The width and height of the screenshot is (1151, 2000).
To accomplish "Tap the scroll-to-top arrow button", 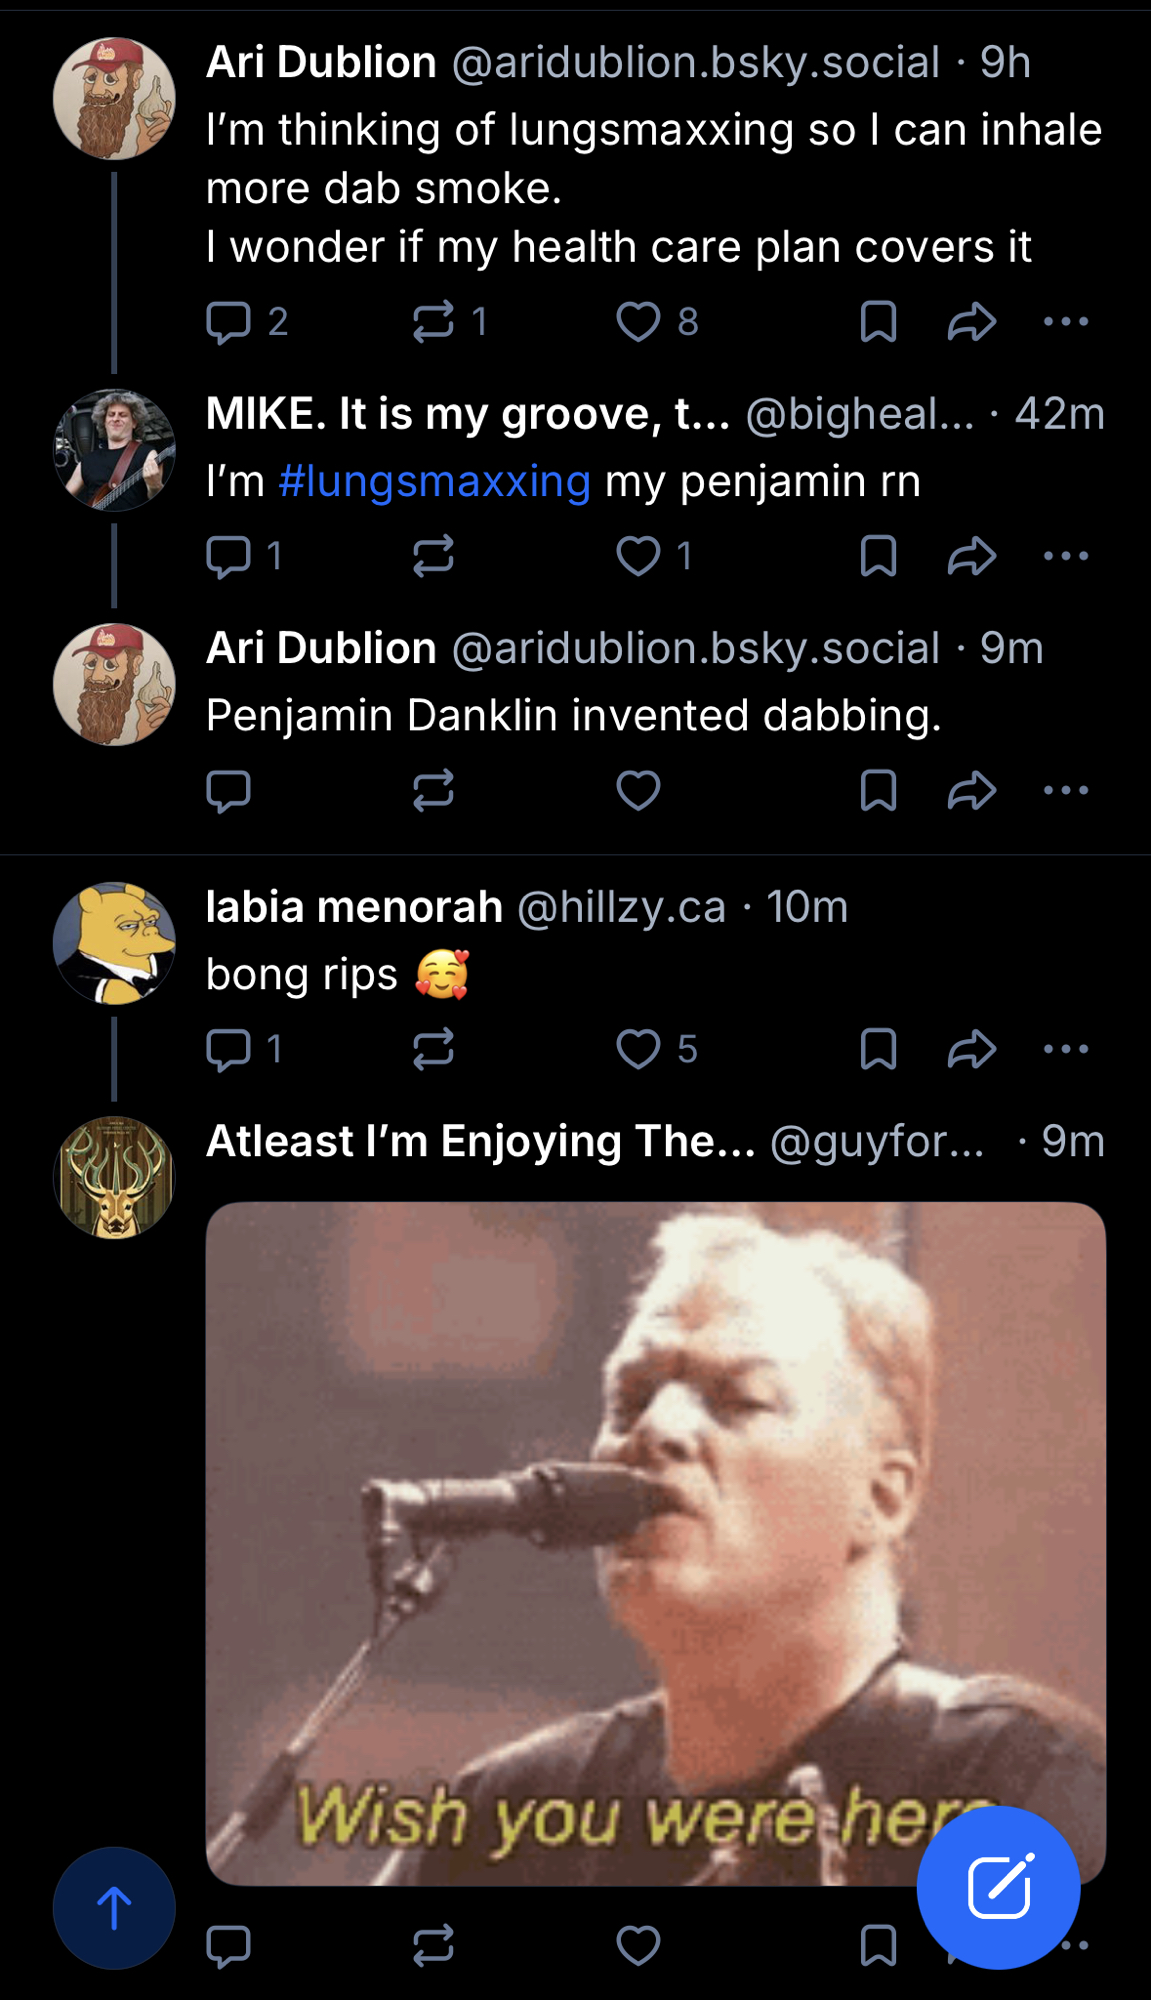I will coord(114,1908).
